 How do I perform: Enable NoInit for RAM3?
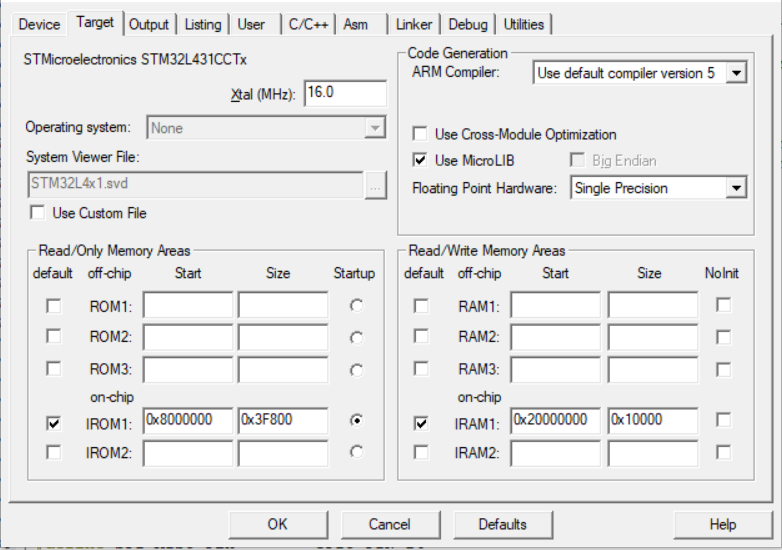click(723, 369)
